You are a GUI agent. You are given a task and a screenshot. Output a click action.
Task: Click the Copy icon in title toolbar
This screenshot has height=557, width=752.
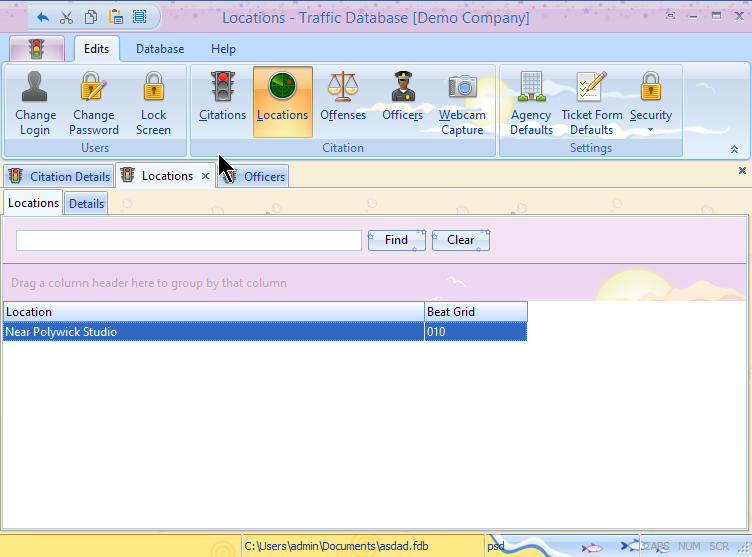point(91,18)
